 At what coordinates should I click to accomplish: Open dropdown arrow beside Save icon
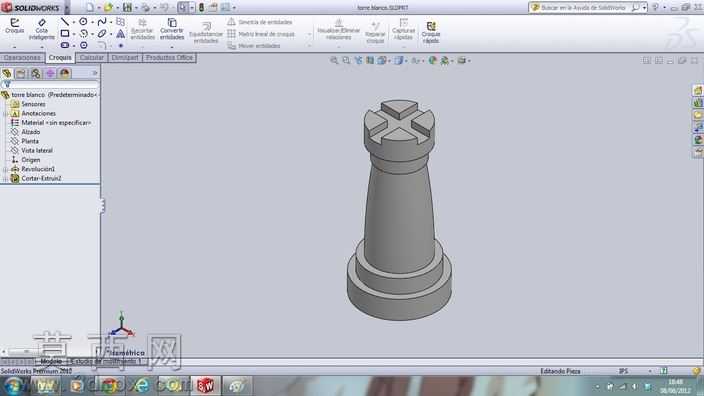tap(136, 8)
